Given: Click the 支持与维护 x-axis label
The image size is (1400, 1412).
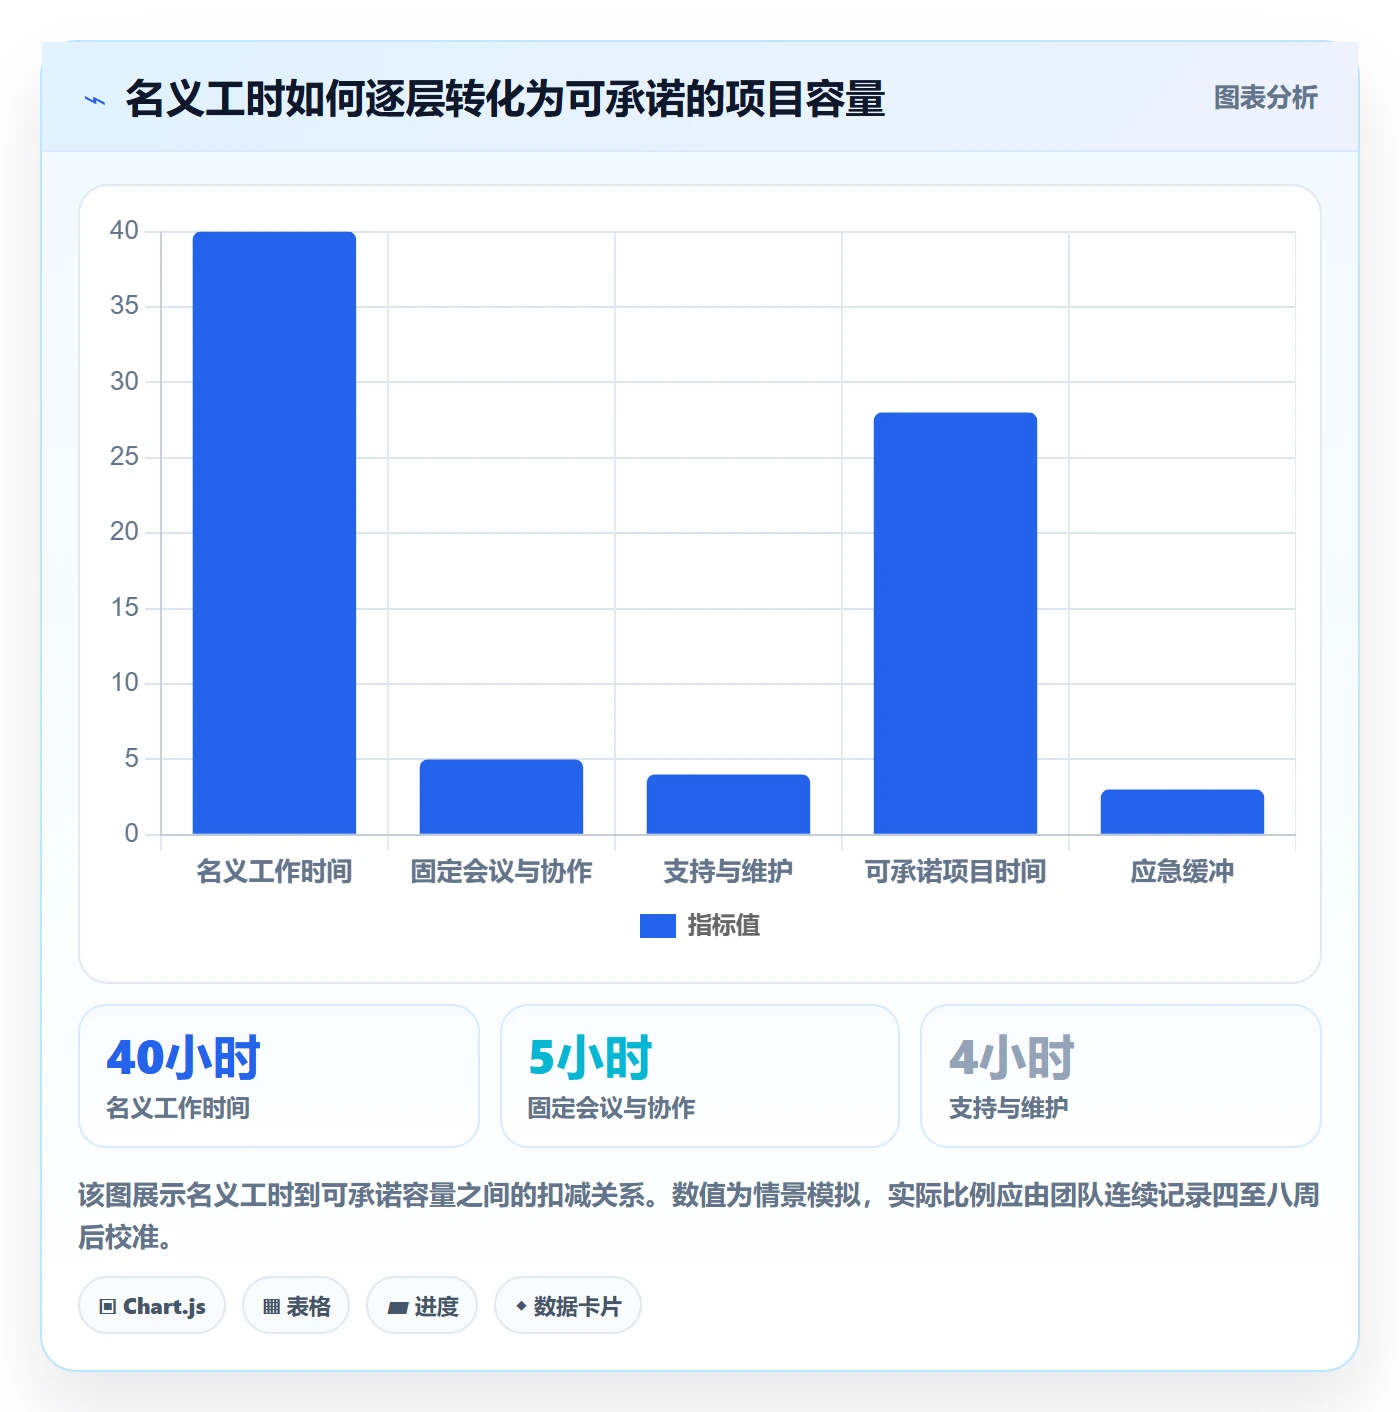Looking at the screenshot, I should click(728, 872).
